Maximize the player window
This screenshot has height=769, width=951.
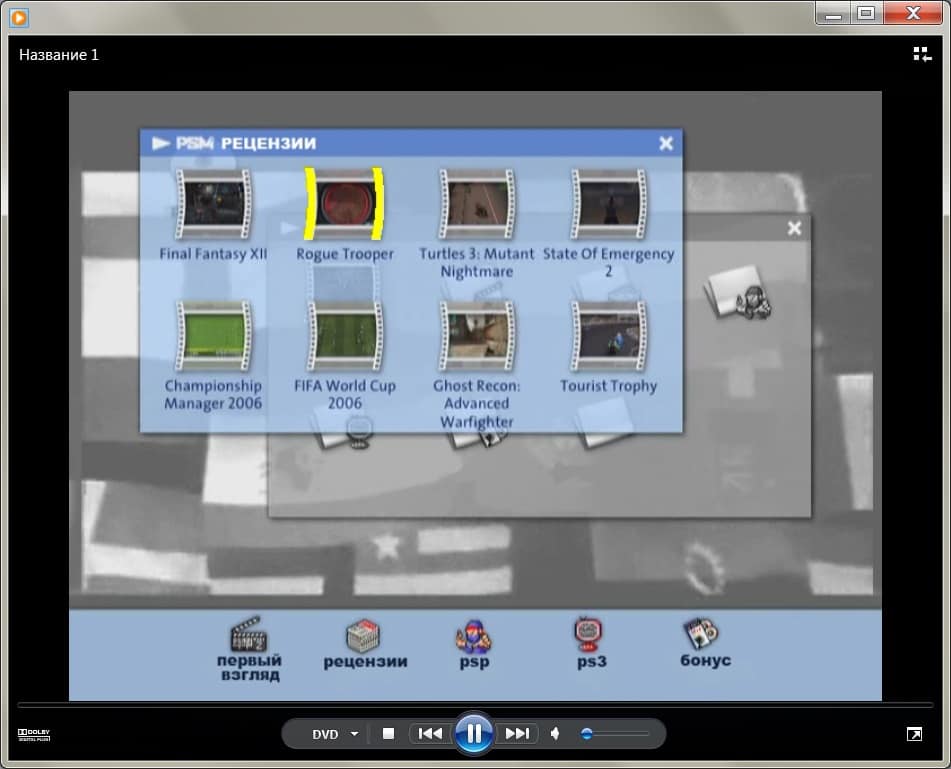pyautogui.click(x=866, y=13)
